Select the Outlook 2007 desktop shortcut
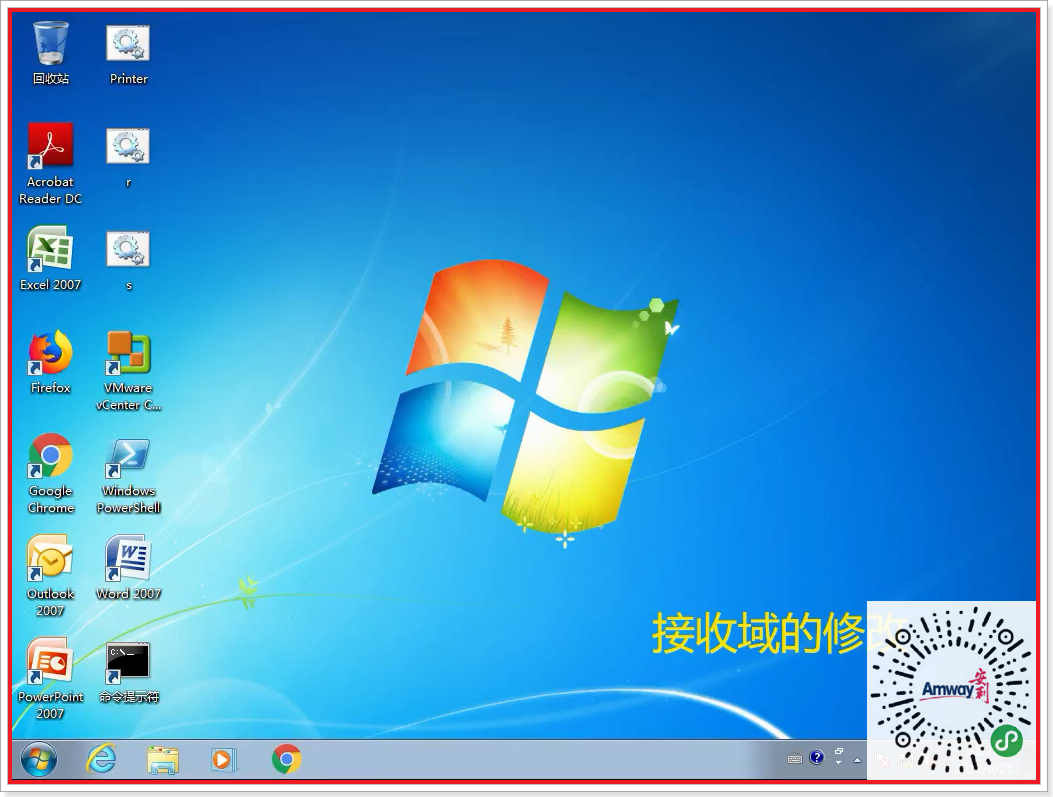Image resolution: width=1053 pixels, height=797 pixels. [50, 576]
